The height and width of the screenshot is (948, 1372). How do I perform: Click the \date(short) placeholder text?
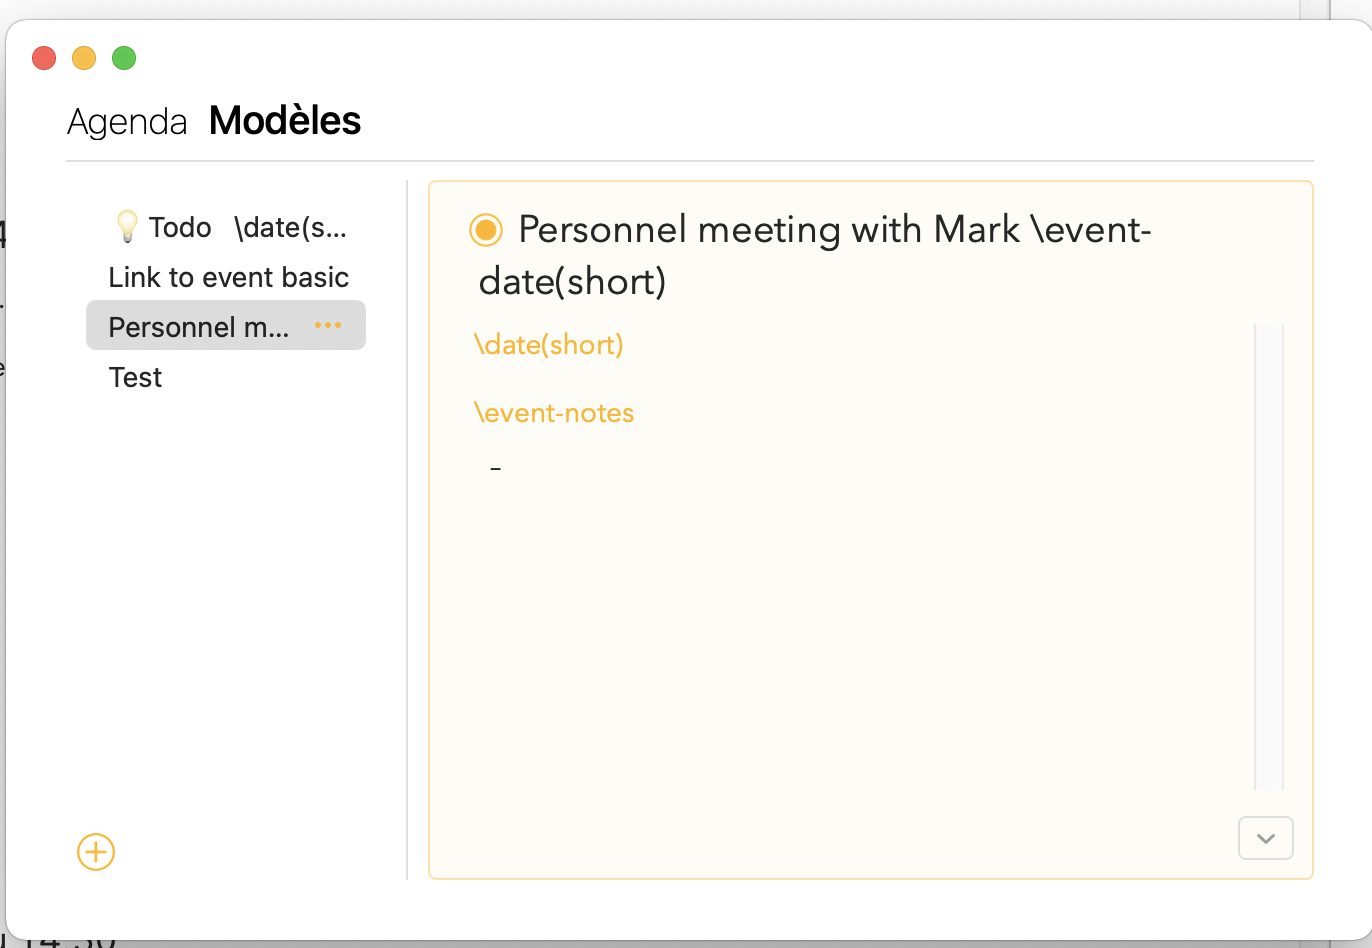(549, 345)
